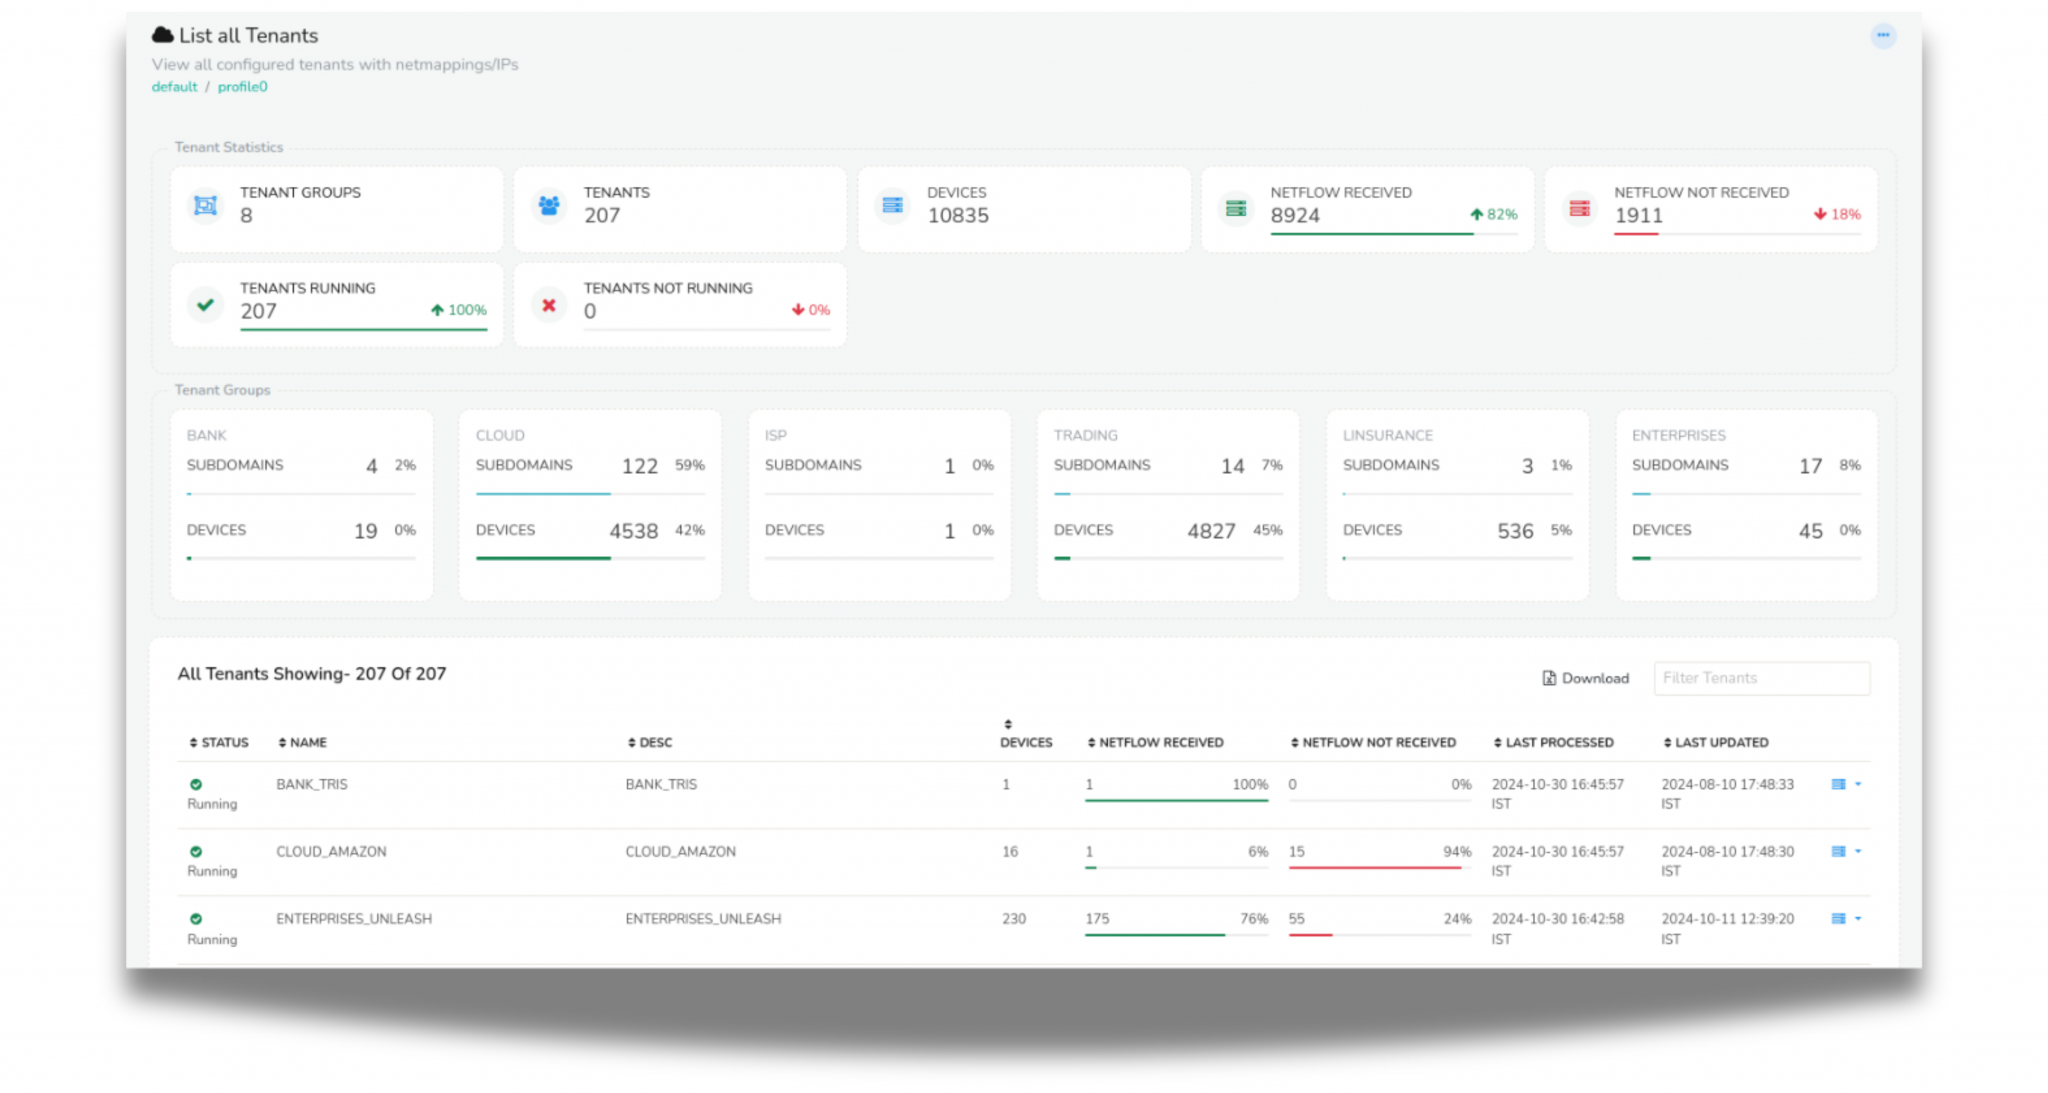Sort by NETFLOW NOT RECEIVED column

point(1373,743)
